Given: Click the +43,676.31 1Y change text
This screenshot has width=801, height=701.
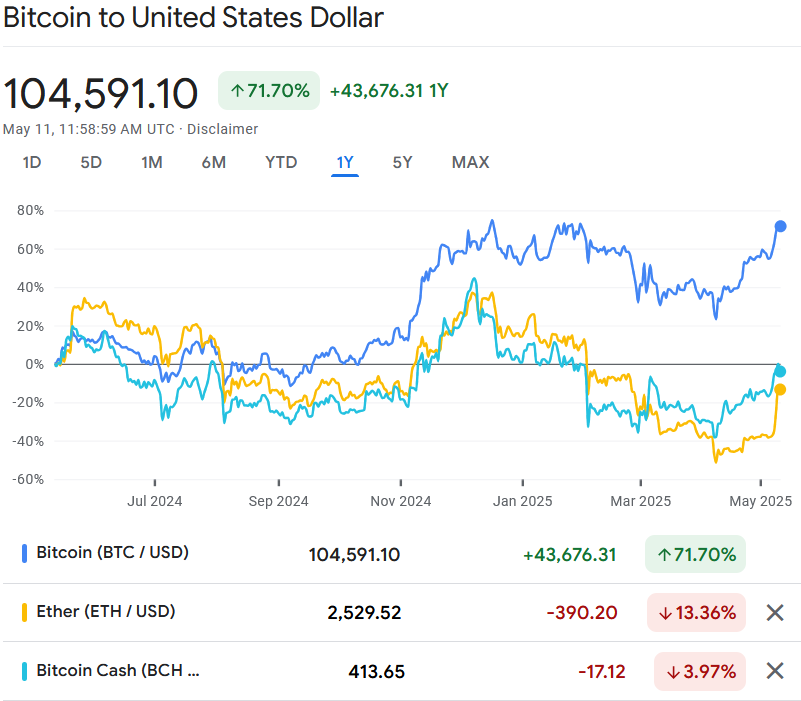Looking at the screenshot, I should point(389,91).
